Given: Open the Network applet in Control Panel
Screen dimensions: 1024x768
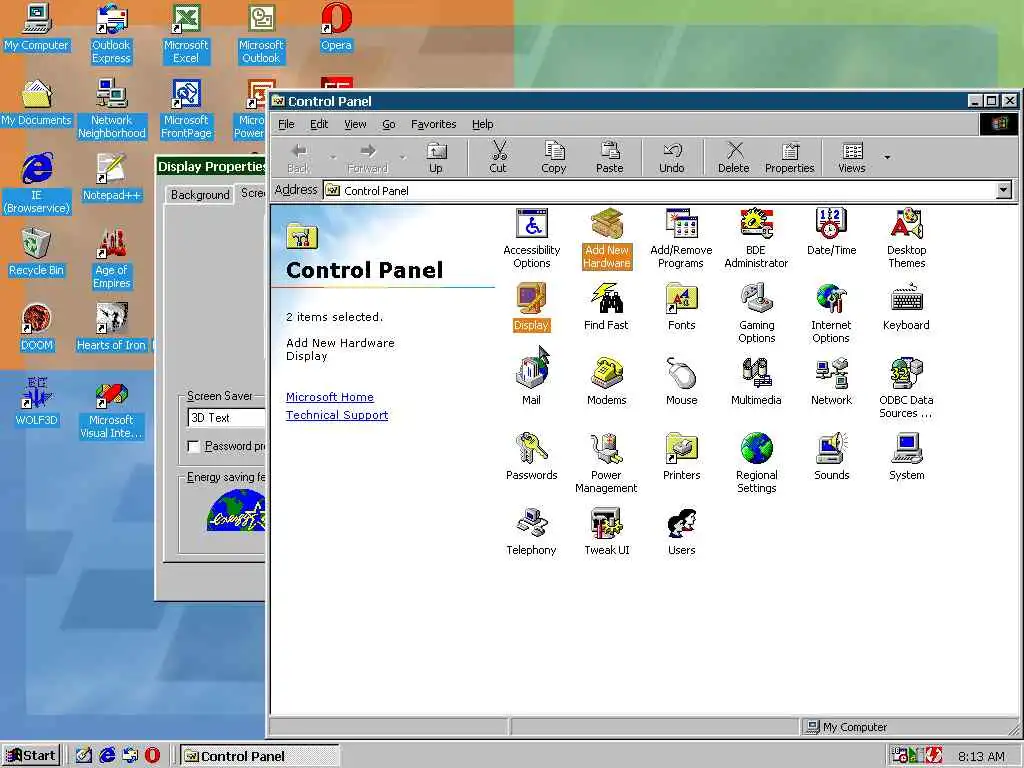Looking at the screenshot, I should [831, 382].
